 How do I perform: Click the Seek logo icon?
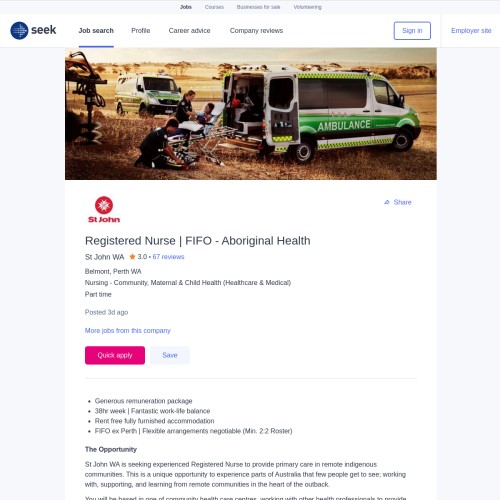(19, 30)
